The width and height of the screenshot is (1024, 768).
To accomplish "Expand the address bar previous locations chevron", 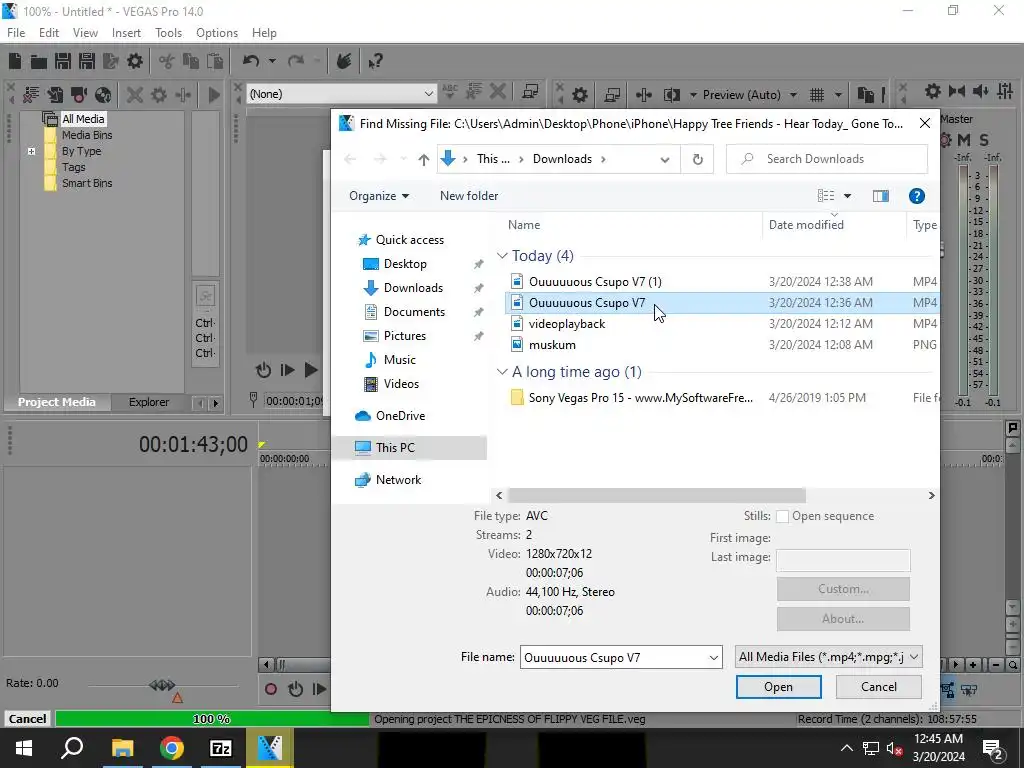I will click(x=665, y=159).
